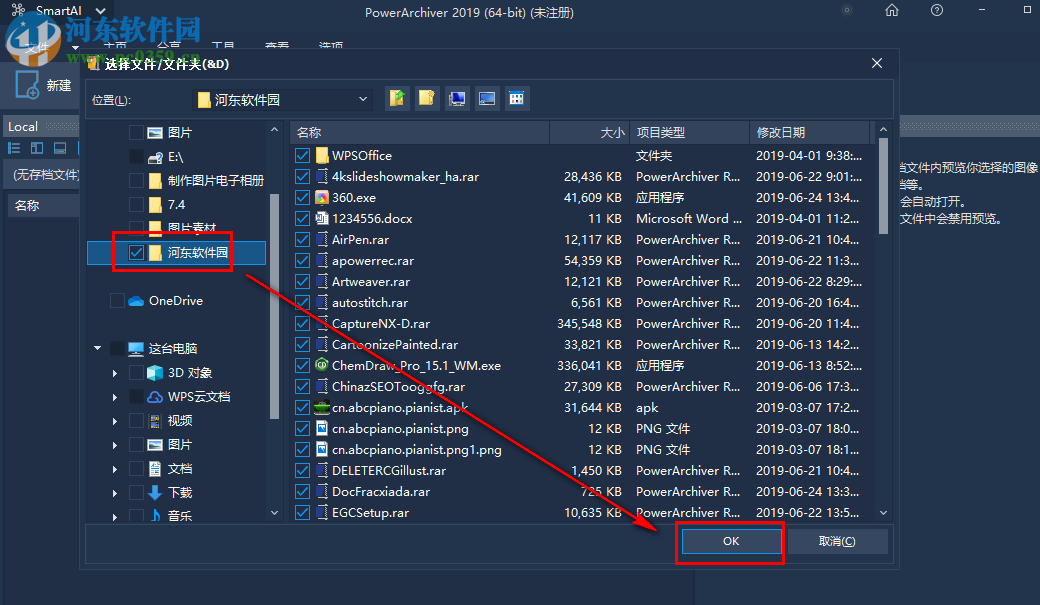Image resolution: width=1040 pixels, height=605 pixels.
Task: Open the 位置 location dropdown
Action: [x=363, y=98]
